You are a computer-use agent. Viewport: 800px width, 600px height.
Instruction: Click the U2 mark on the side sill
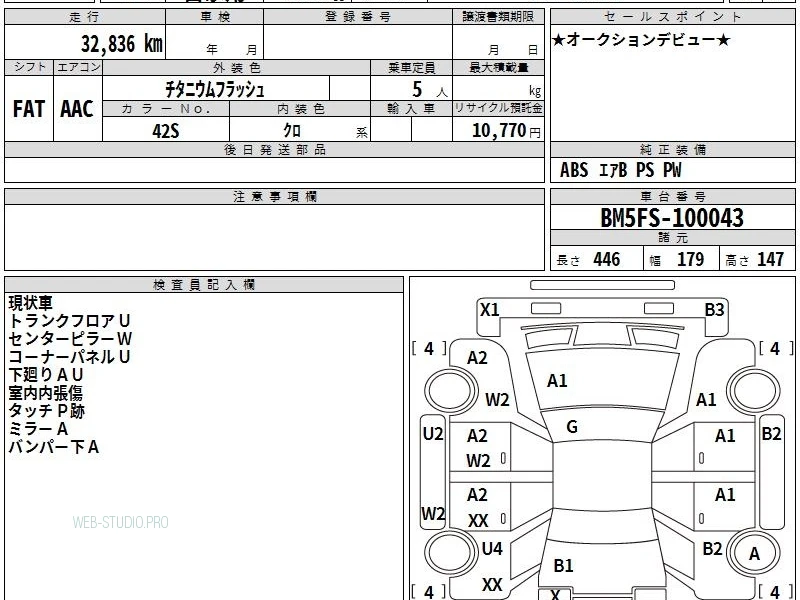pos(433,434)
